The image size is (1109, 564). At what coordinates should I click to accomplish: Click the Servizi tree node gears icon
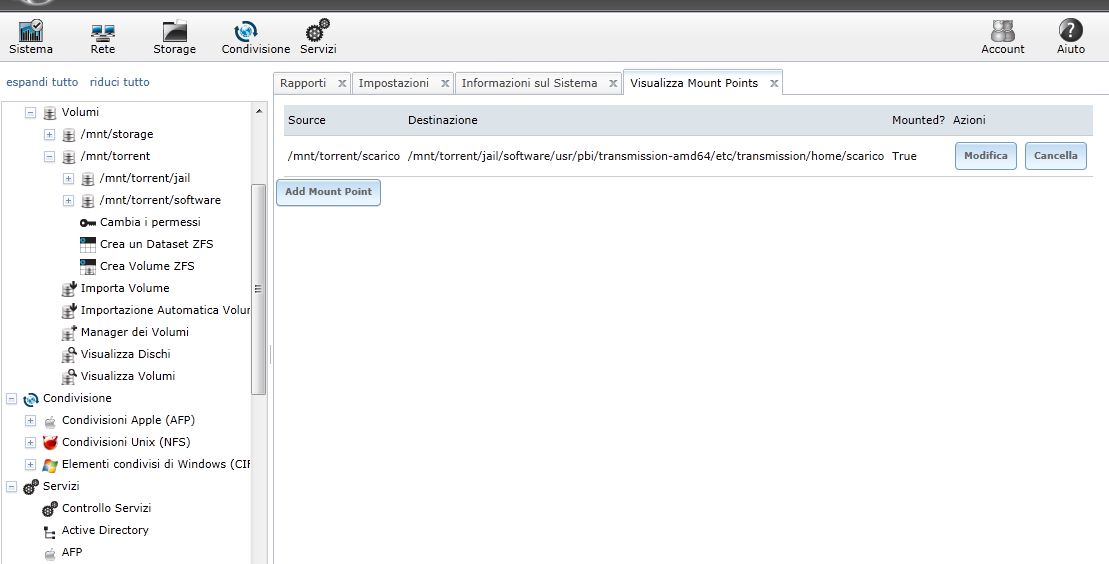tap(30, 487)
